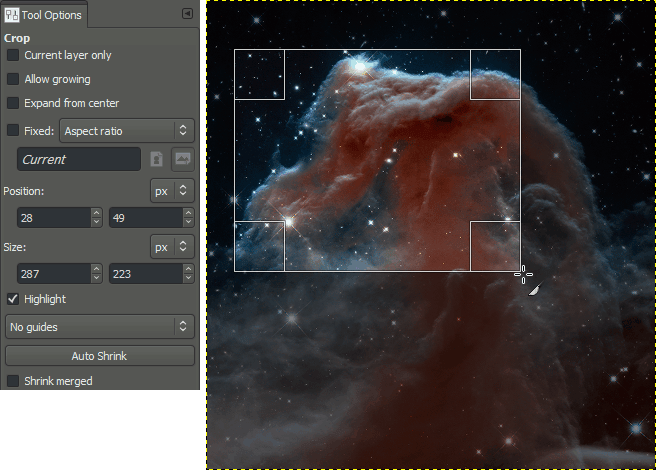Click the top-left crop corner handle
656x470 pixels.
tap(259, 75)
